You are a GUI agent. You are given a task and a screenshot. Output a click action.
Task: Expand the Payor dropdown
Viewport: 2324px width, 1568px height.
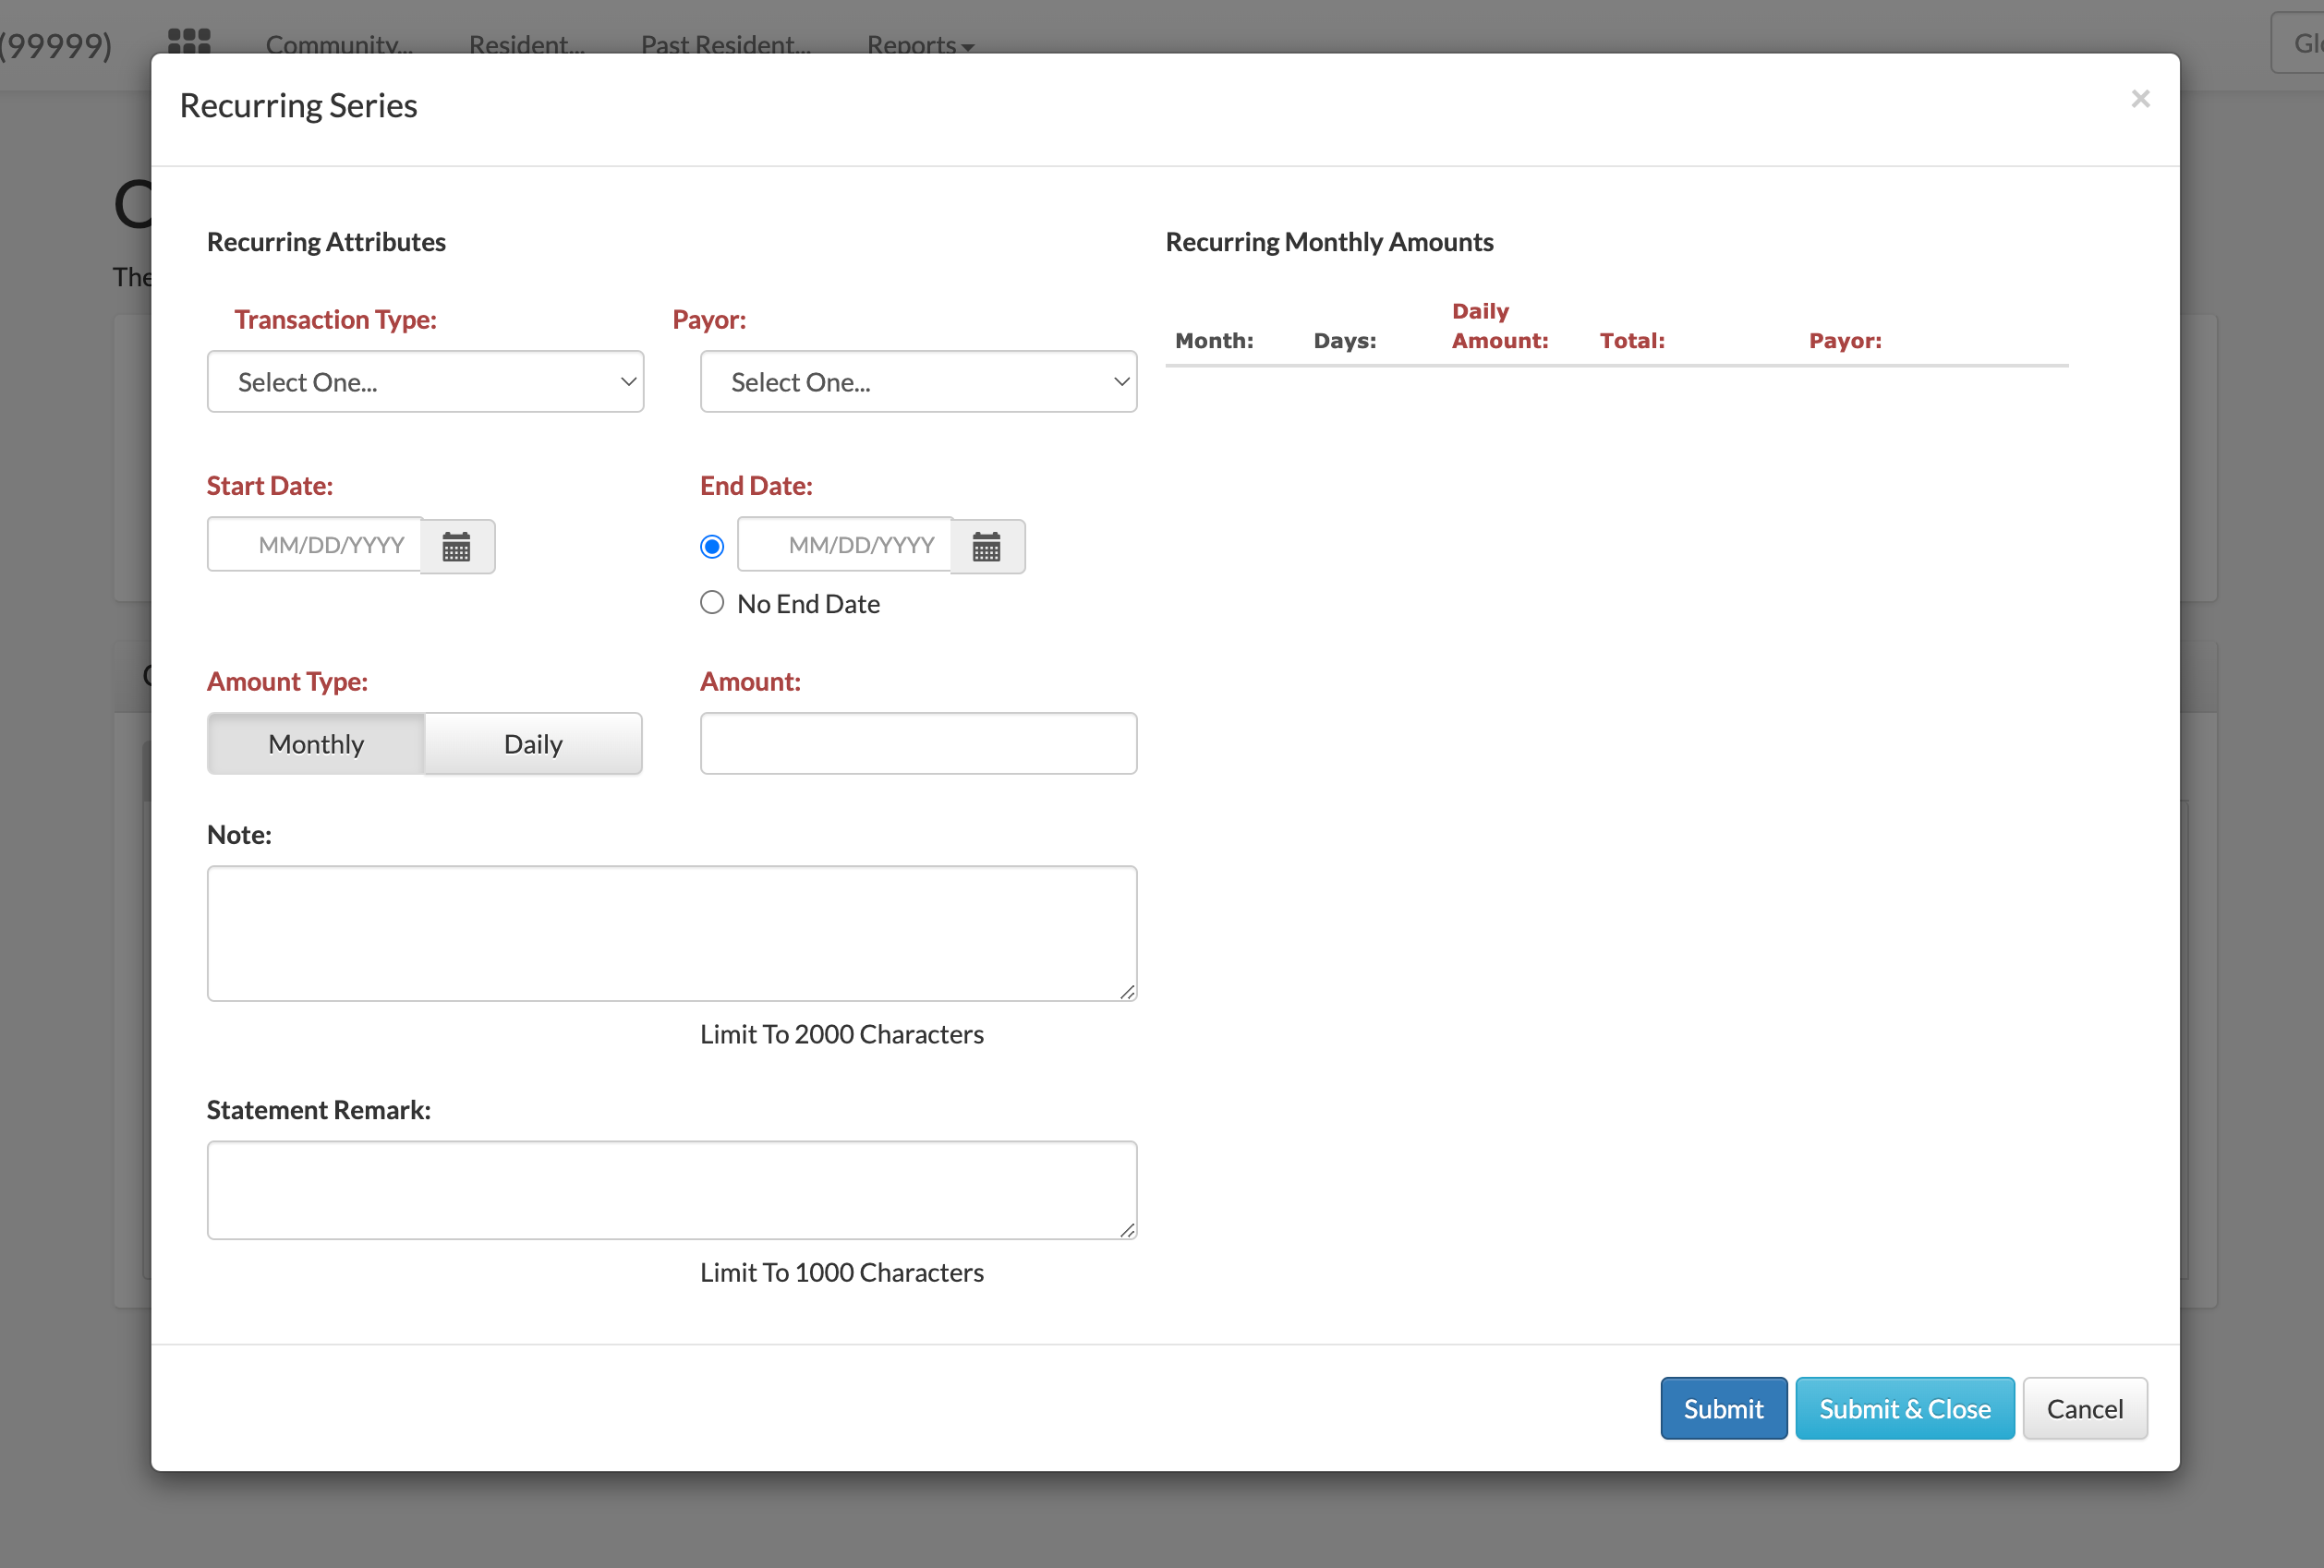click(918, 382)
